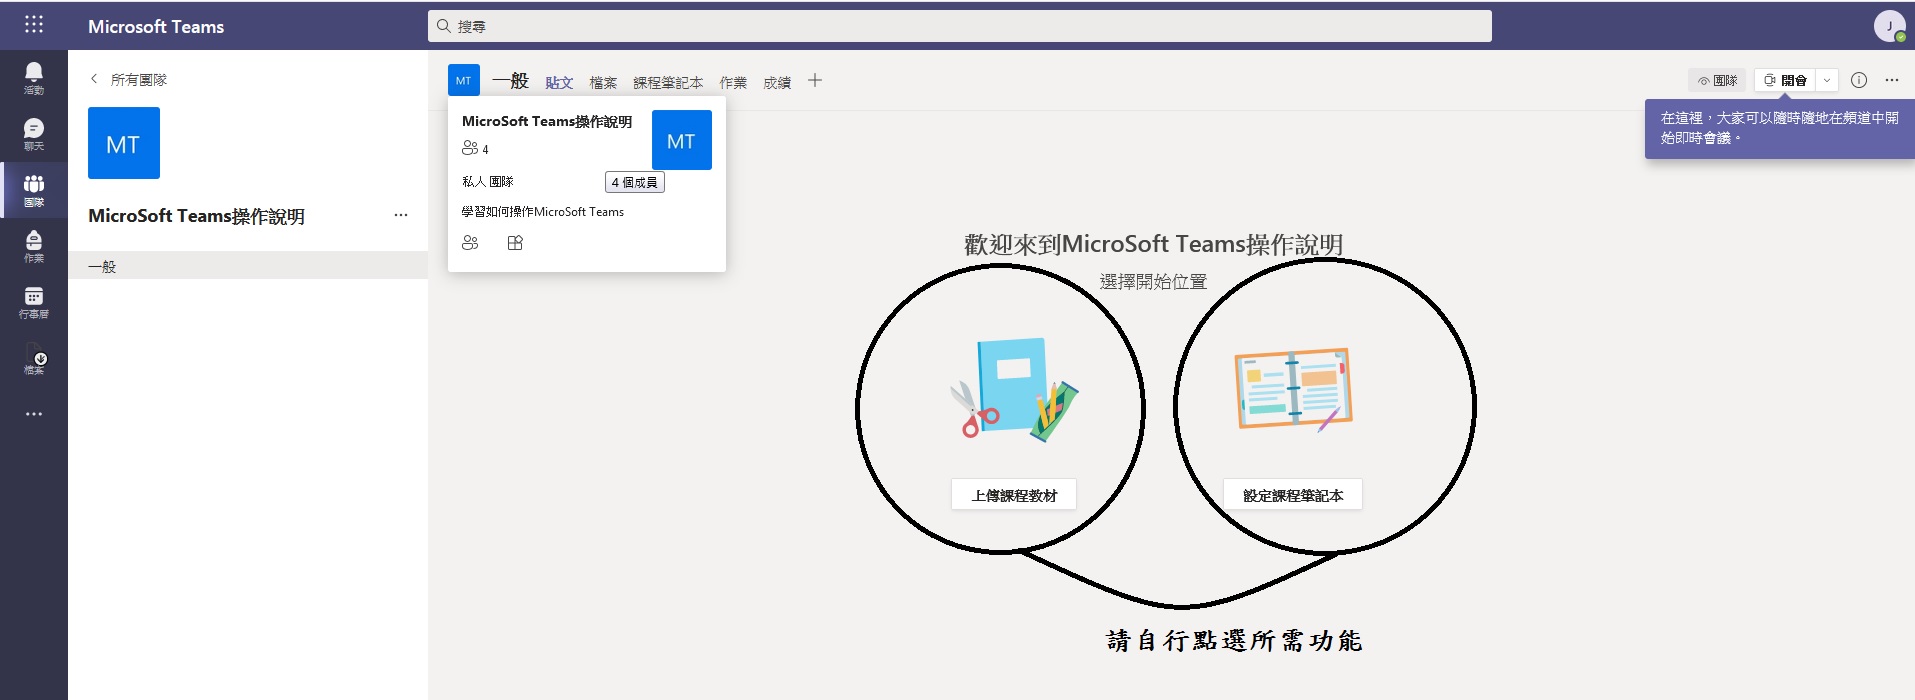Click the team name MicroSoft Teams操作說明 heading
1915x700 pixels.
click(196, 216)
